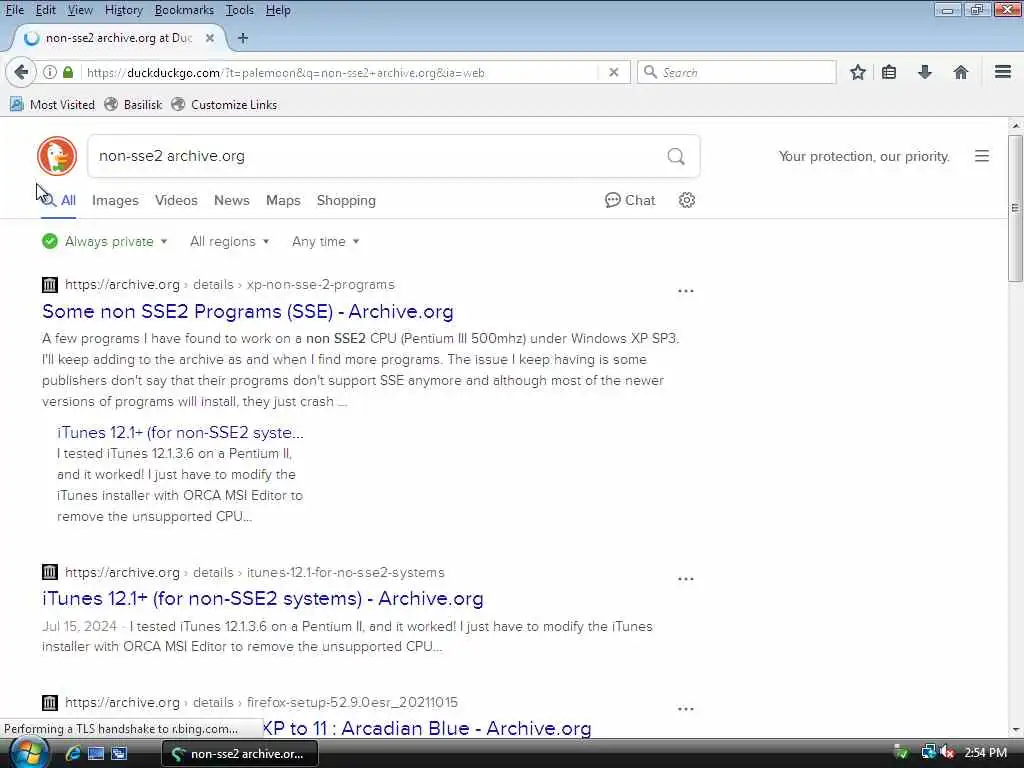Expand the Any time dropdown
This screenshot has height=768, width=1024.
pyautogui.click(x=325, y=242)
